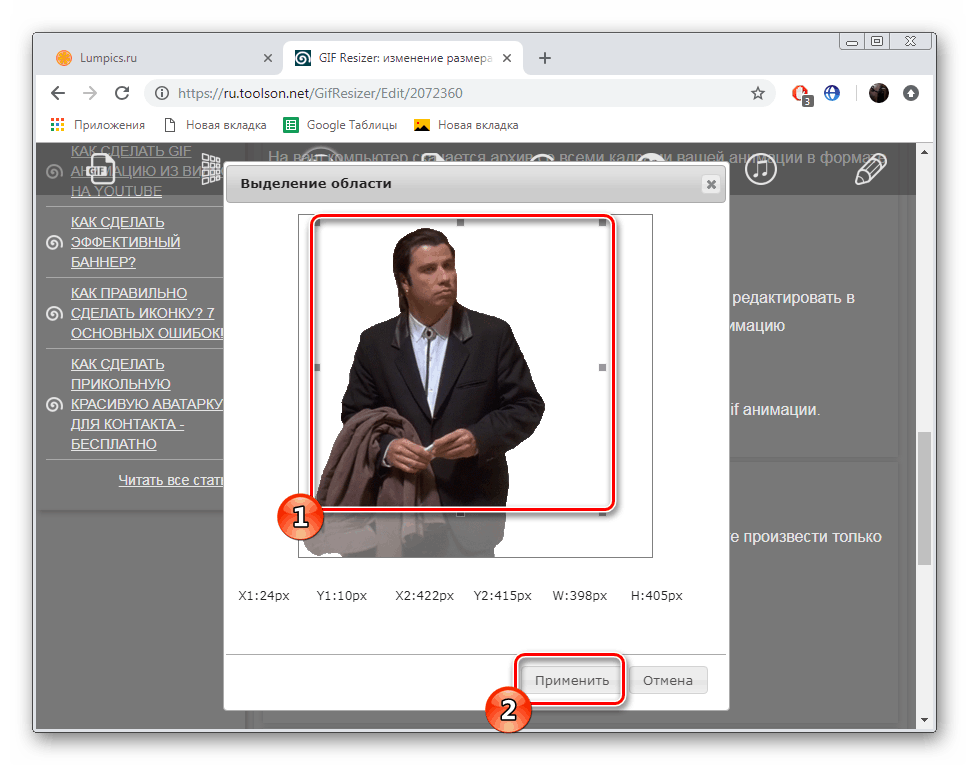Open a new browser tab
This screenshot has width=969, height=765.
tap(544, 58)
